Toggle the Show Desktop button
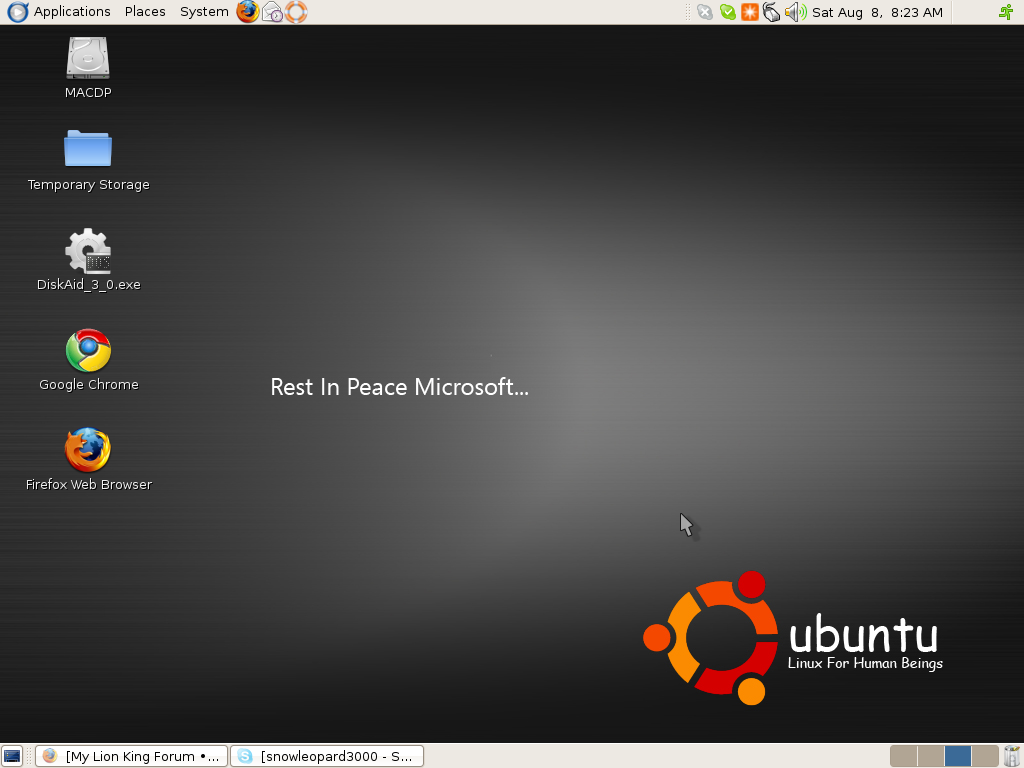 coord(12,756)
